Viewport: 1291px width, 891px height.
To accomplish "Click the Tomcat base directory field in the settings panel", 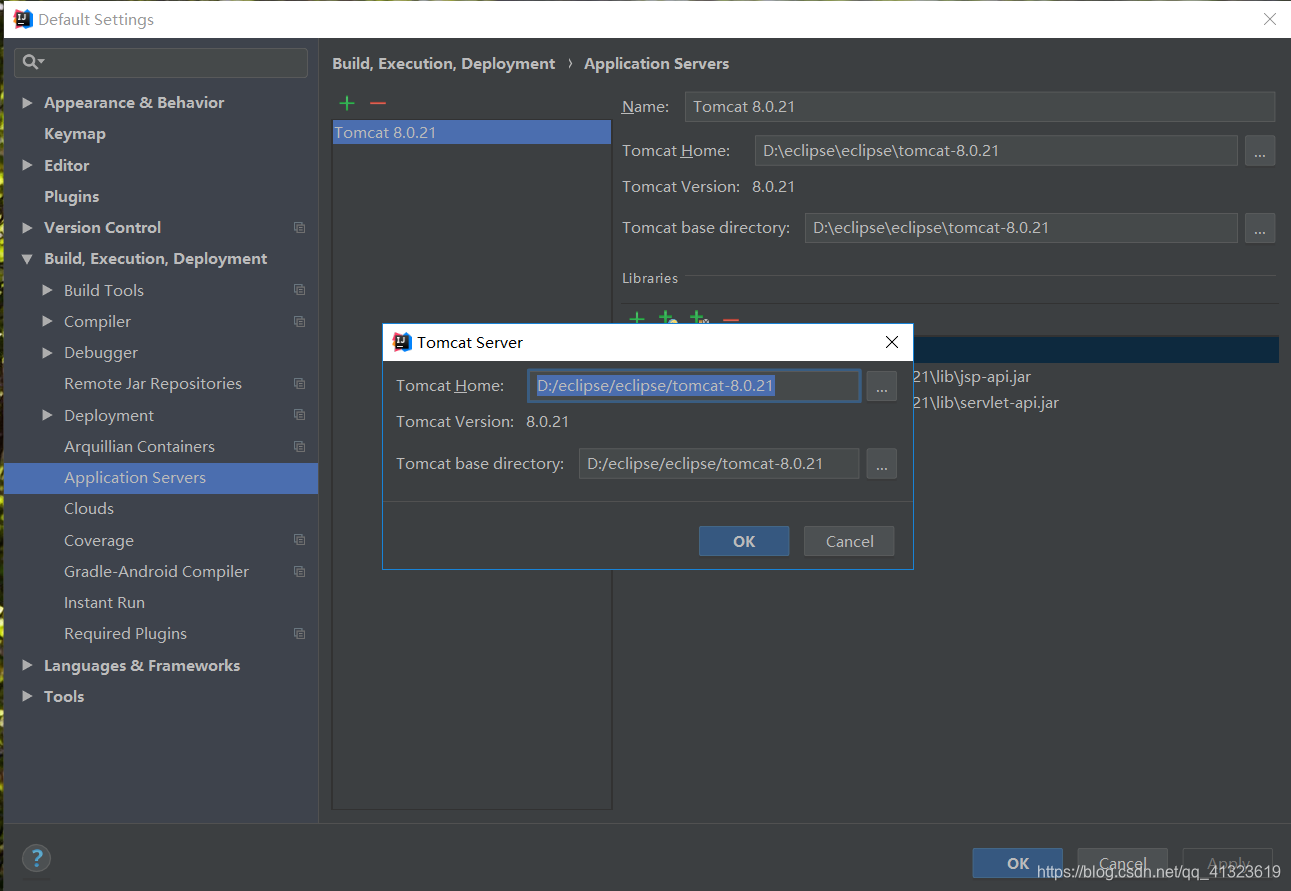I will (1021, 228).
